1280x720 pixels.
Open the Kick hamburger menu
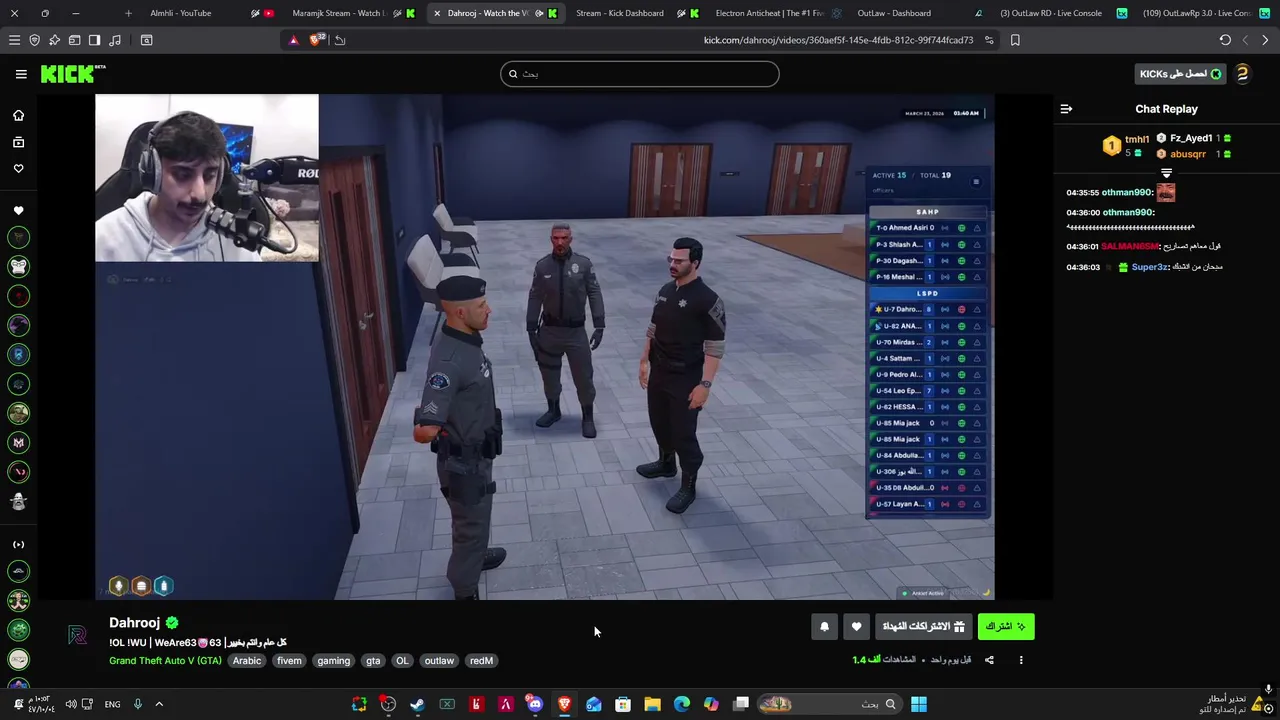point(21,74)
